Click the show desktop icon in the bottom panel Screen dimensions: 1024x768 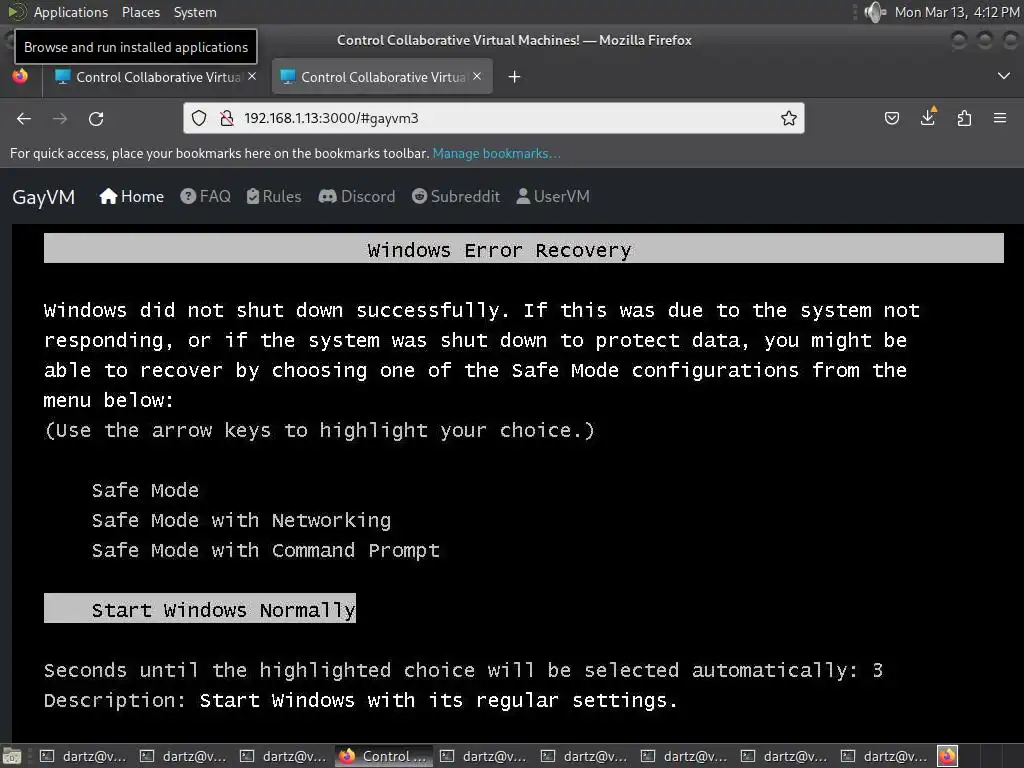click(12, 757)
